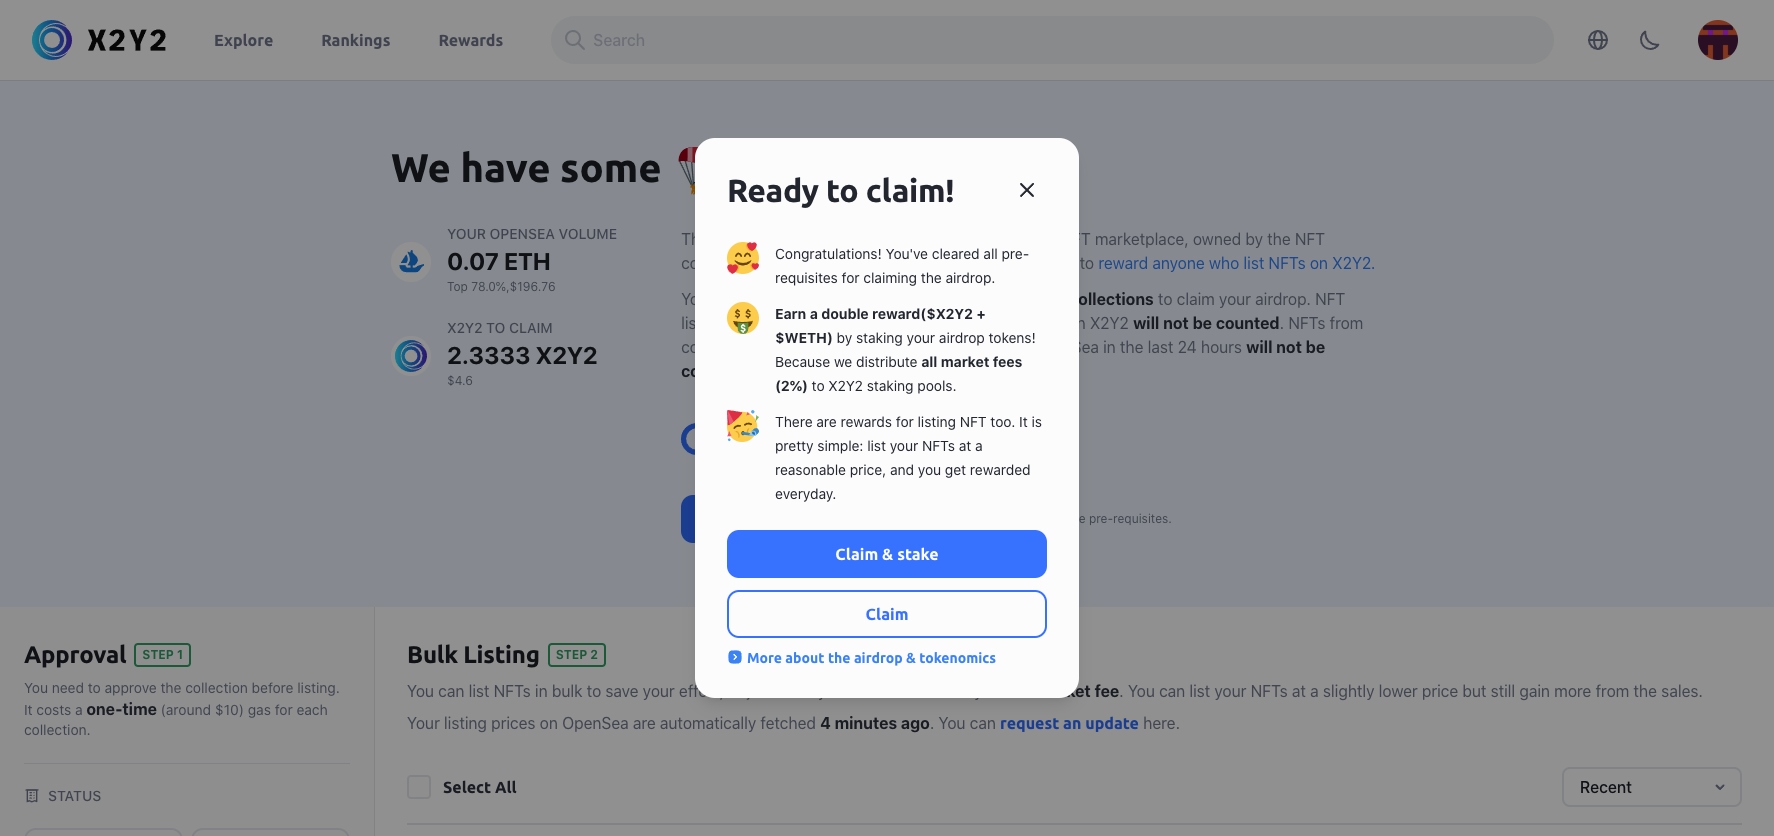Go to the Rankings page

tap(356, 40)
